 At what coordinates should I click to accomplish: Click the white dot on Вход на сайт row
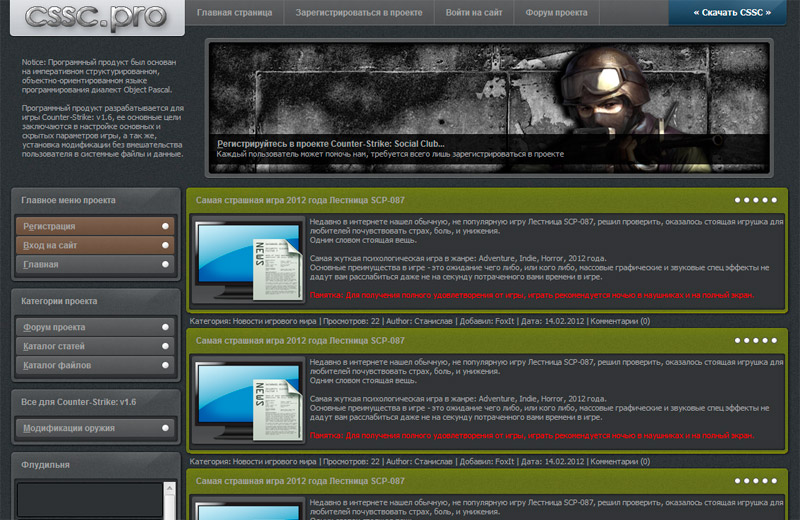tap(165, 245)
